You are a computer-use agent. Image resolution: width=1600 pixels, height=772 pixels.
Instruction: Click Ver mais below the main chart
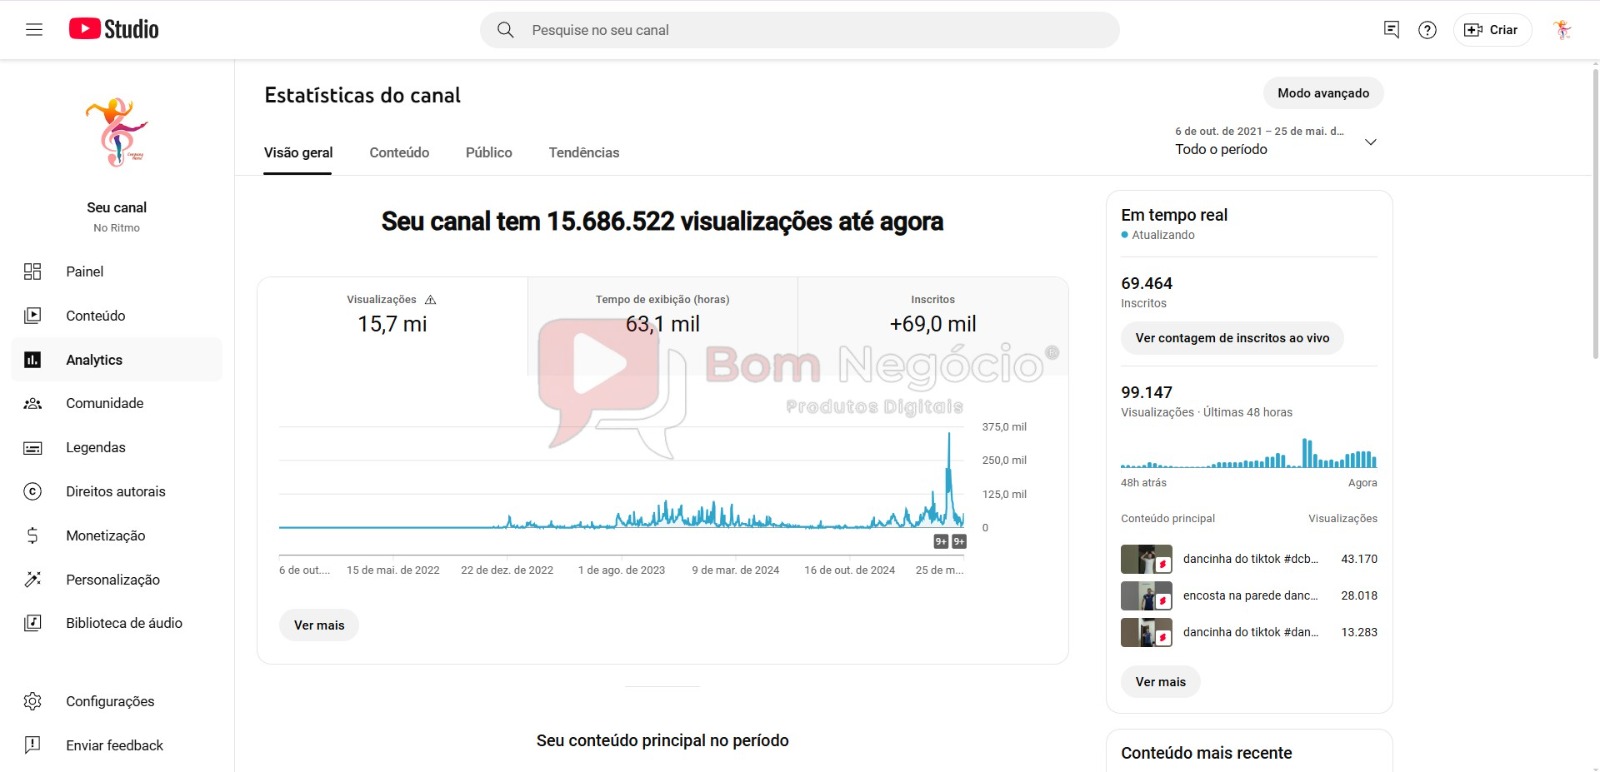[319, 625]
